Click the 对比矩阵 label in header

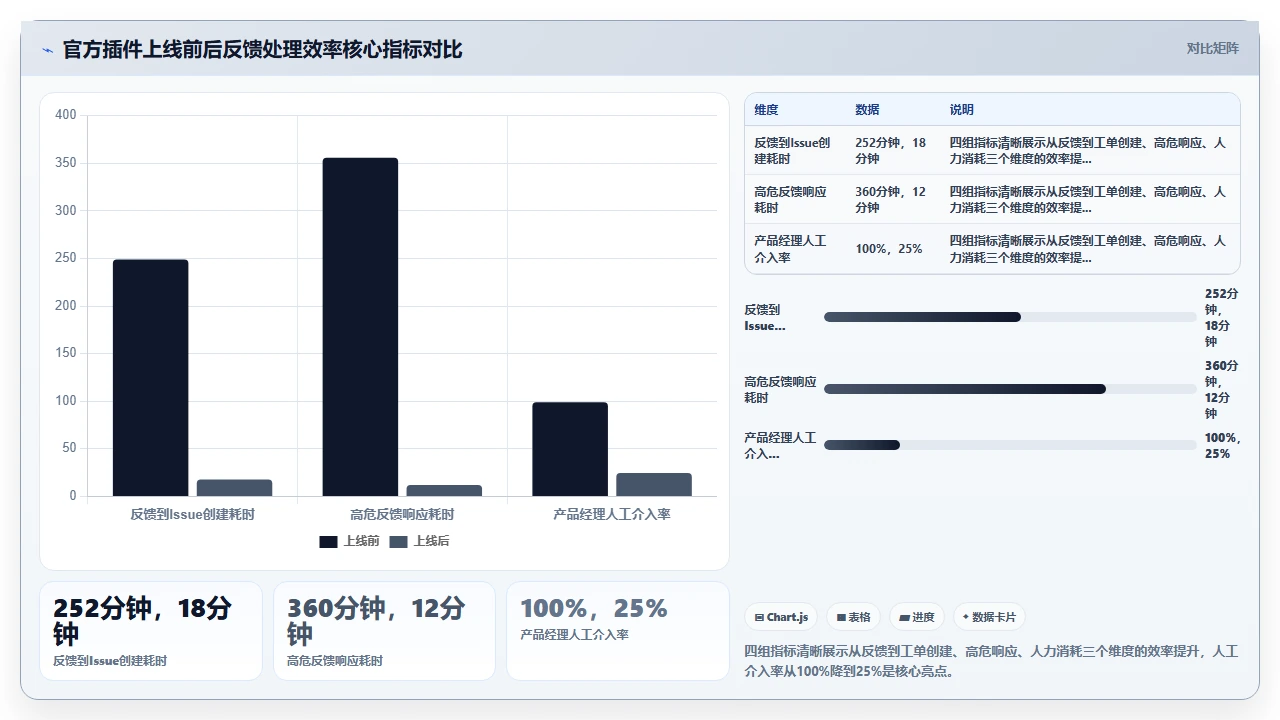coord(1212,48)
